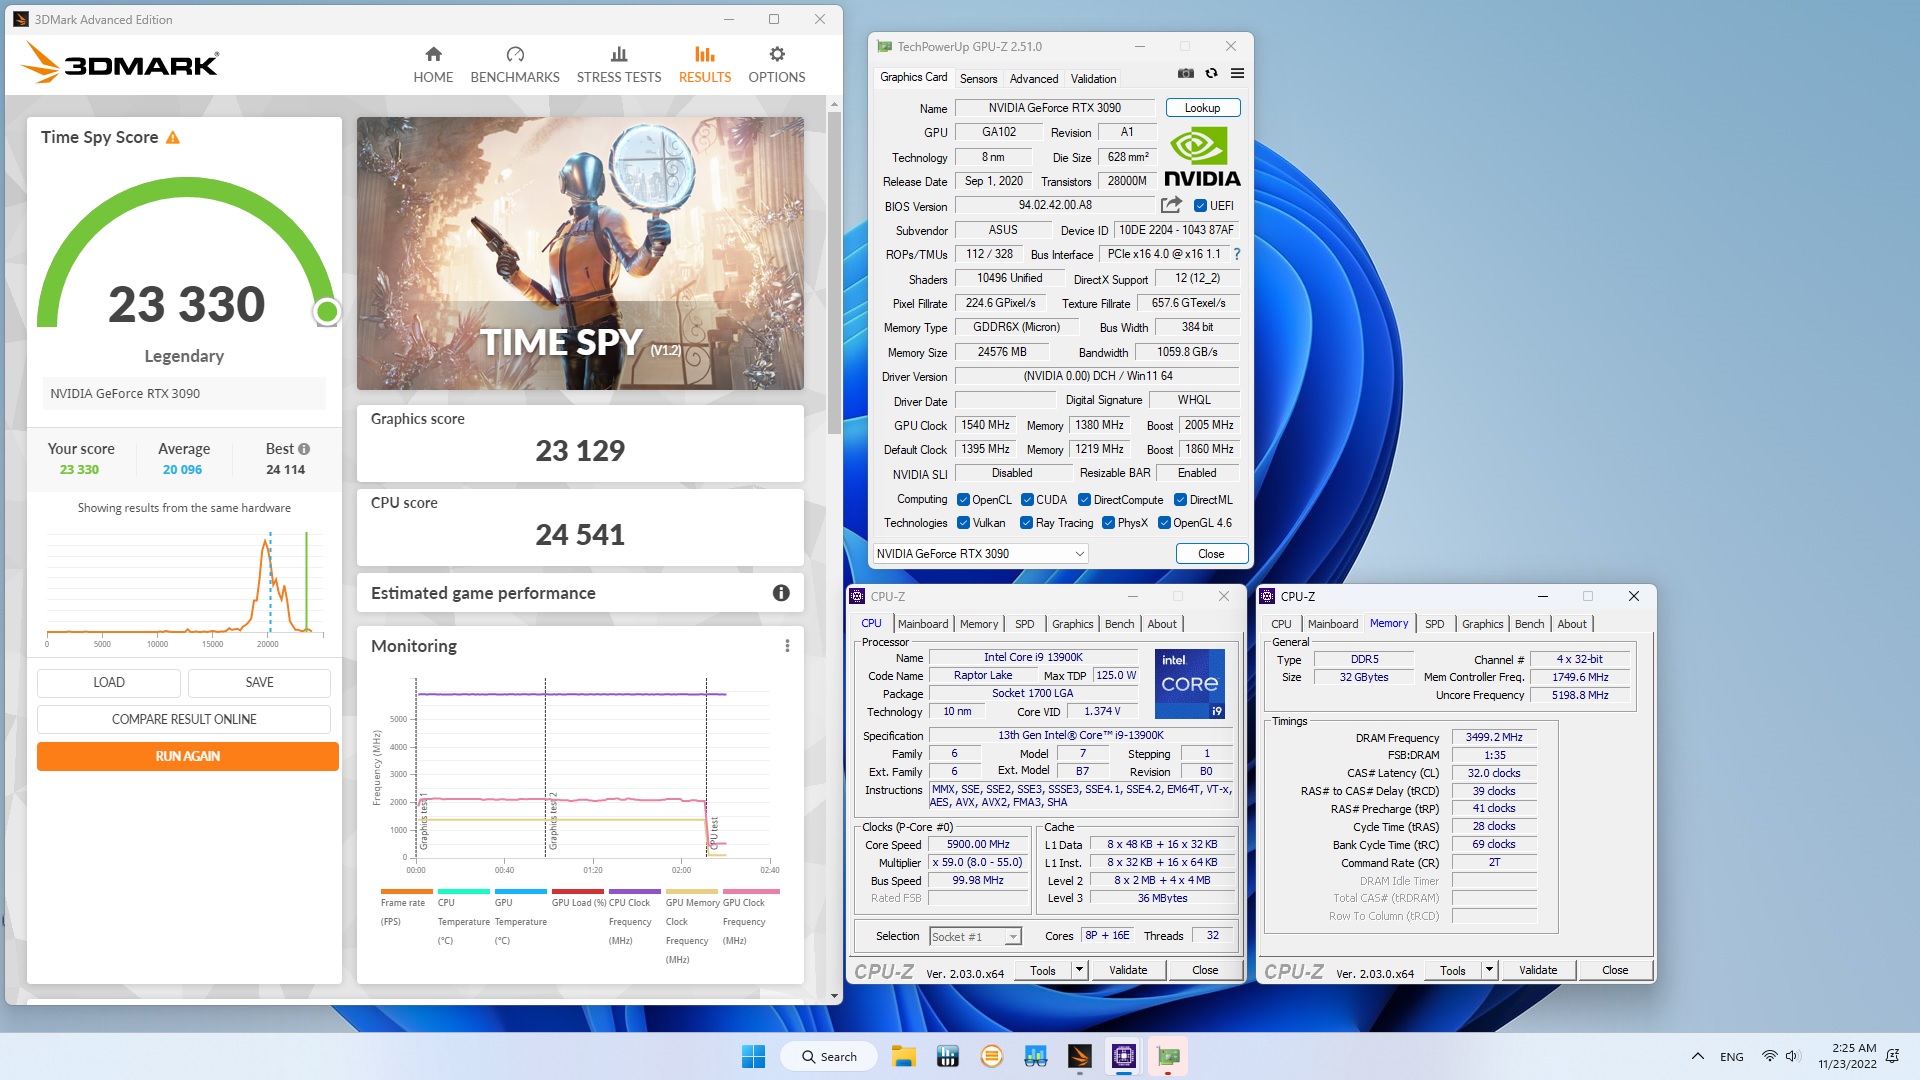Click the Time Spy artwork thumbnail

(x=580, y=253)
